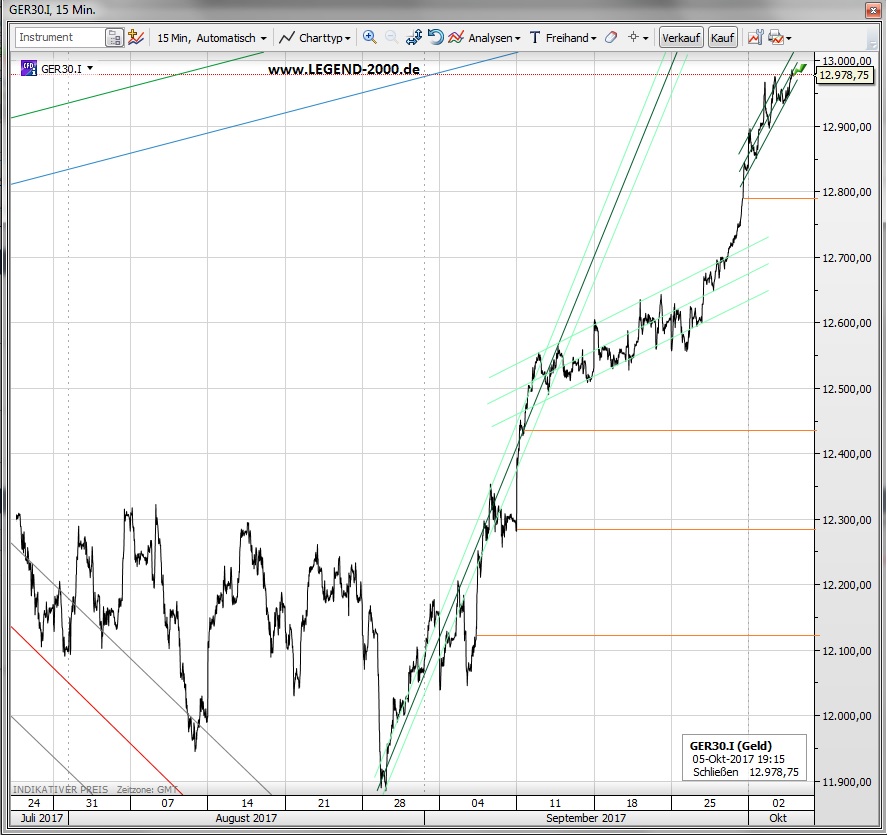Screen dimensions: 887x835
Task: Click the Juli 2017 month label
Action: pos(41,818)
